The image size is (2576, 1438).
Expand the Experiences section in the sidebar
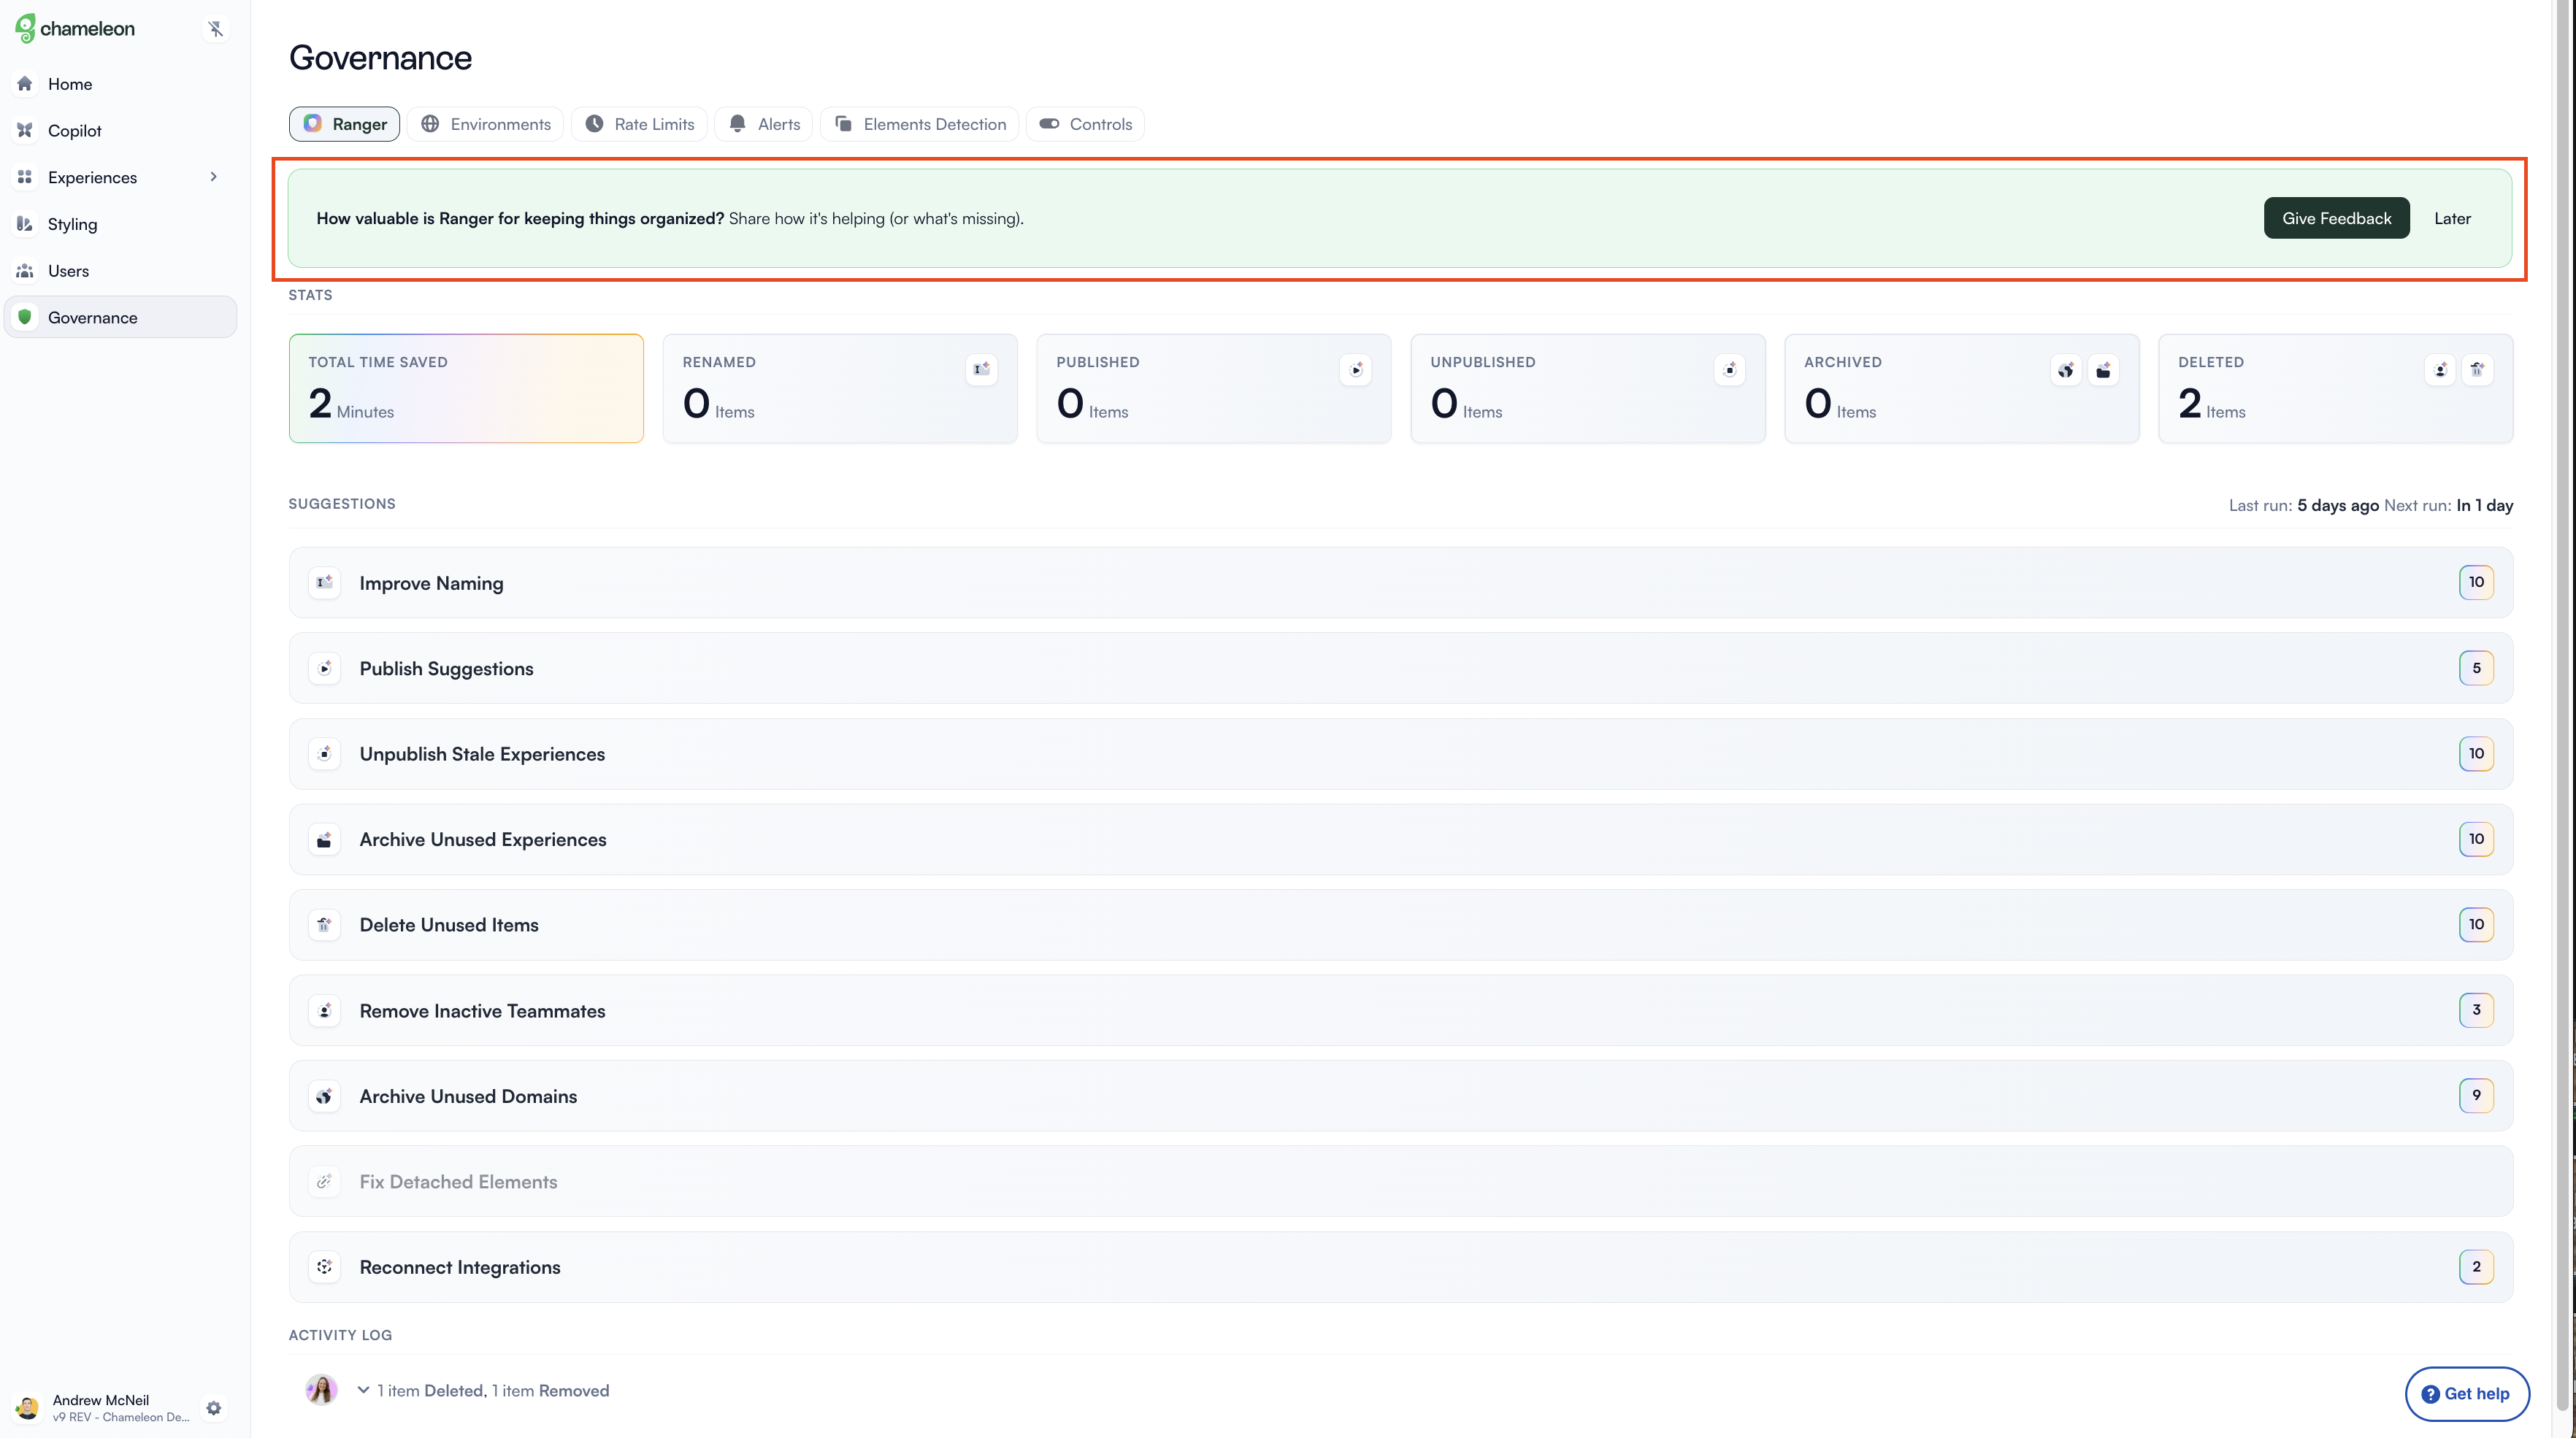click(214, 176)
